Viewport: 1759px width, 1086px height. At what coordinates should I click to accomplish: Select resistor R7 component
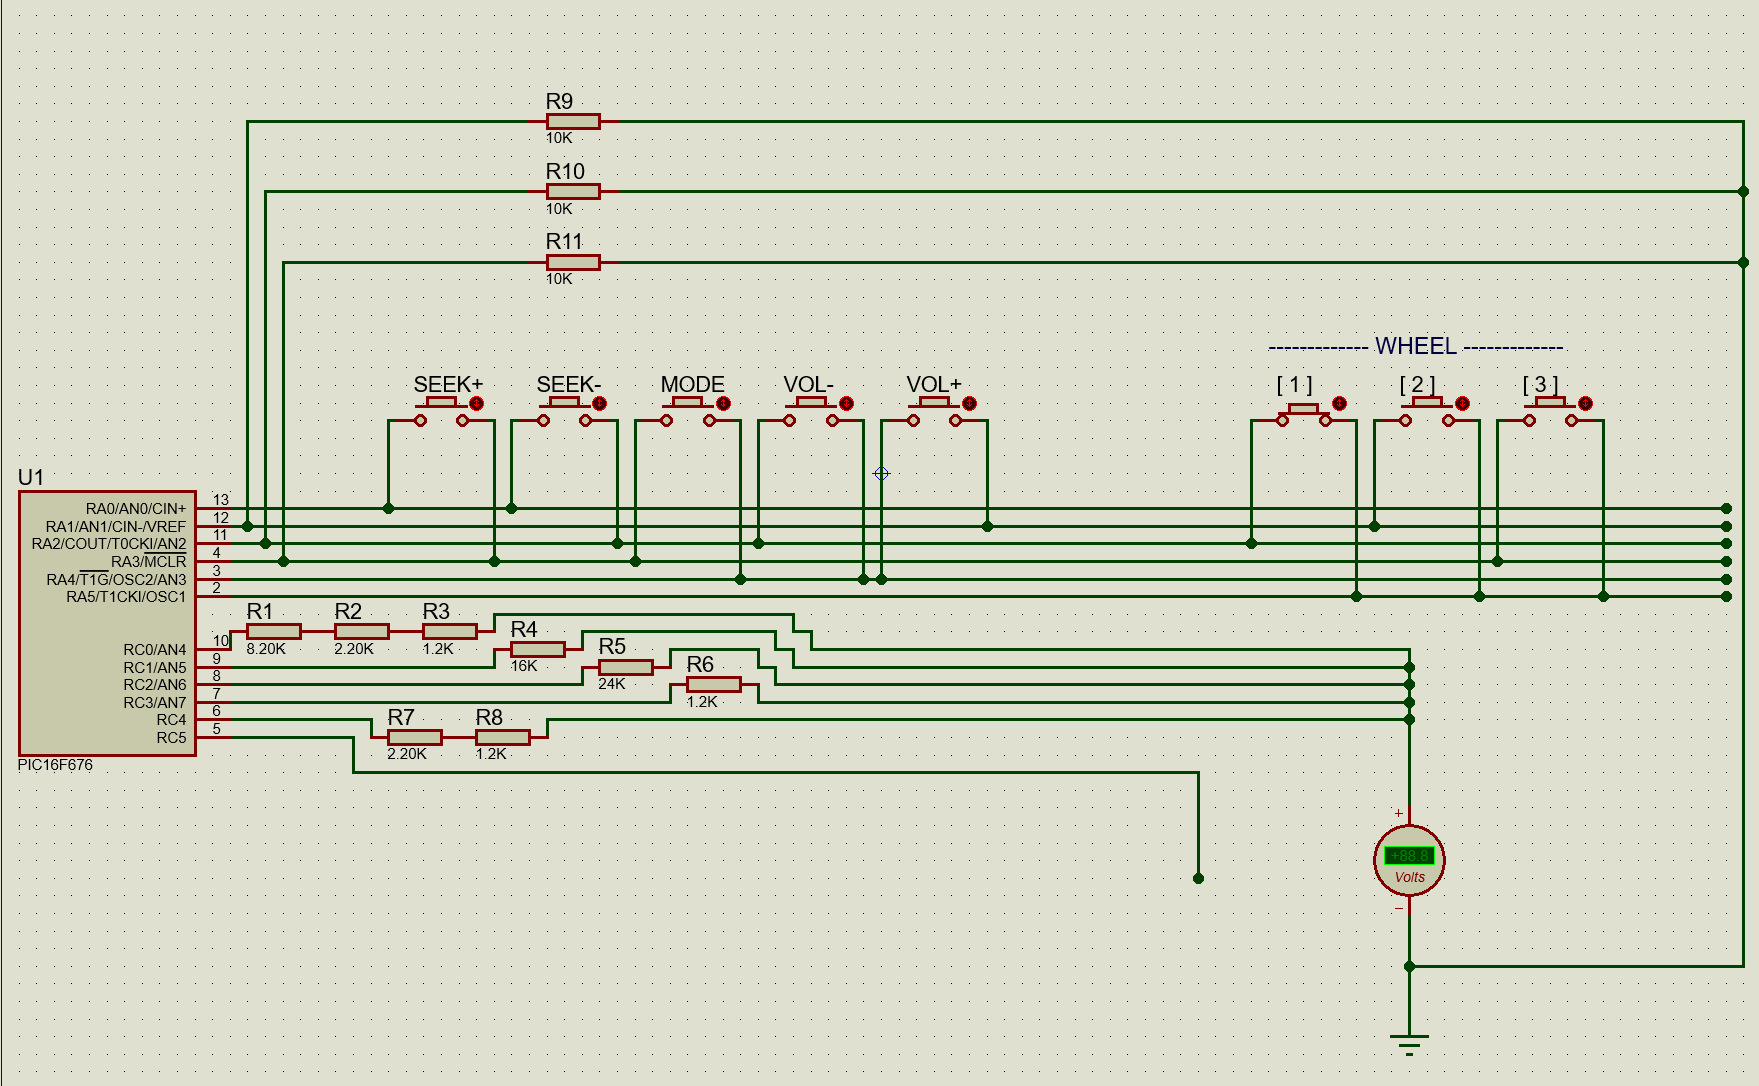pos(414,737)
